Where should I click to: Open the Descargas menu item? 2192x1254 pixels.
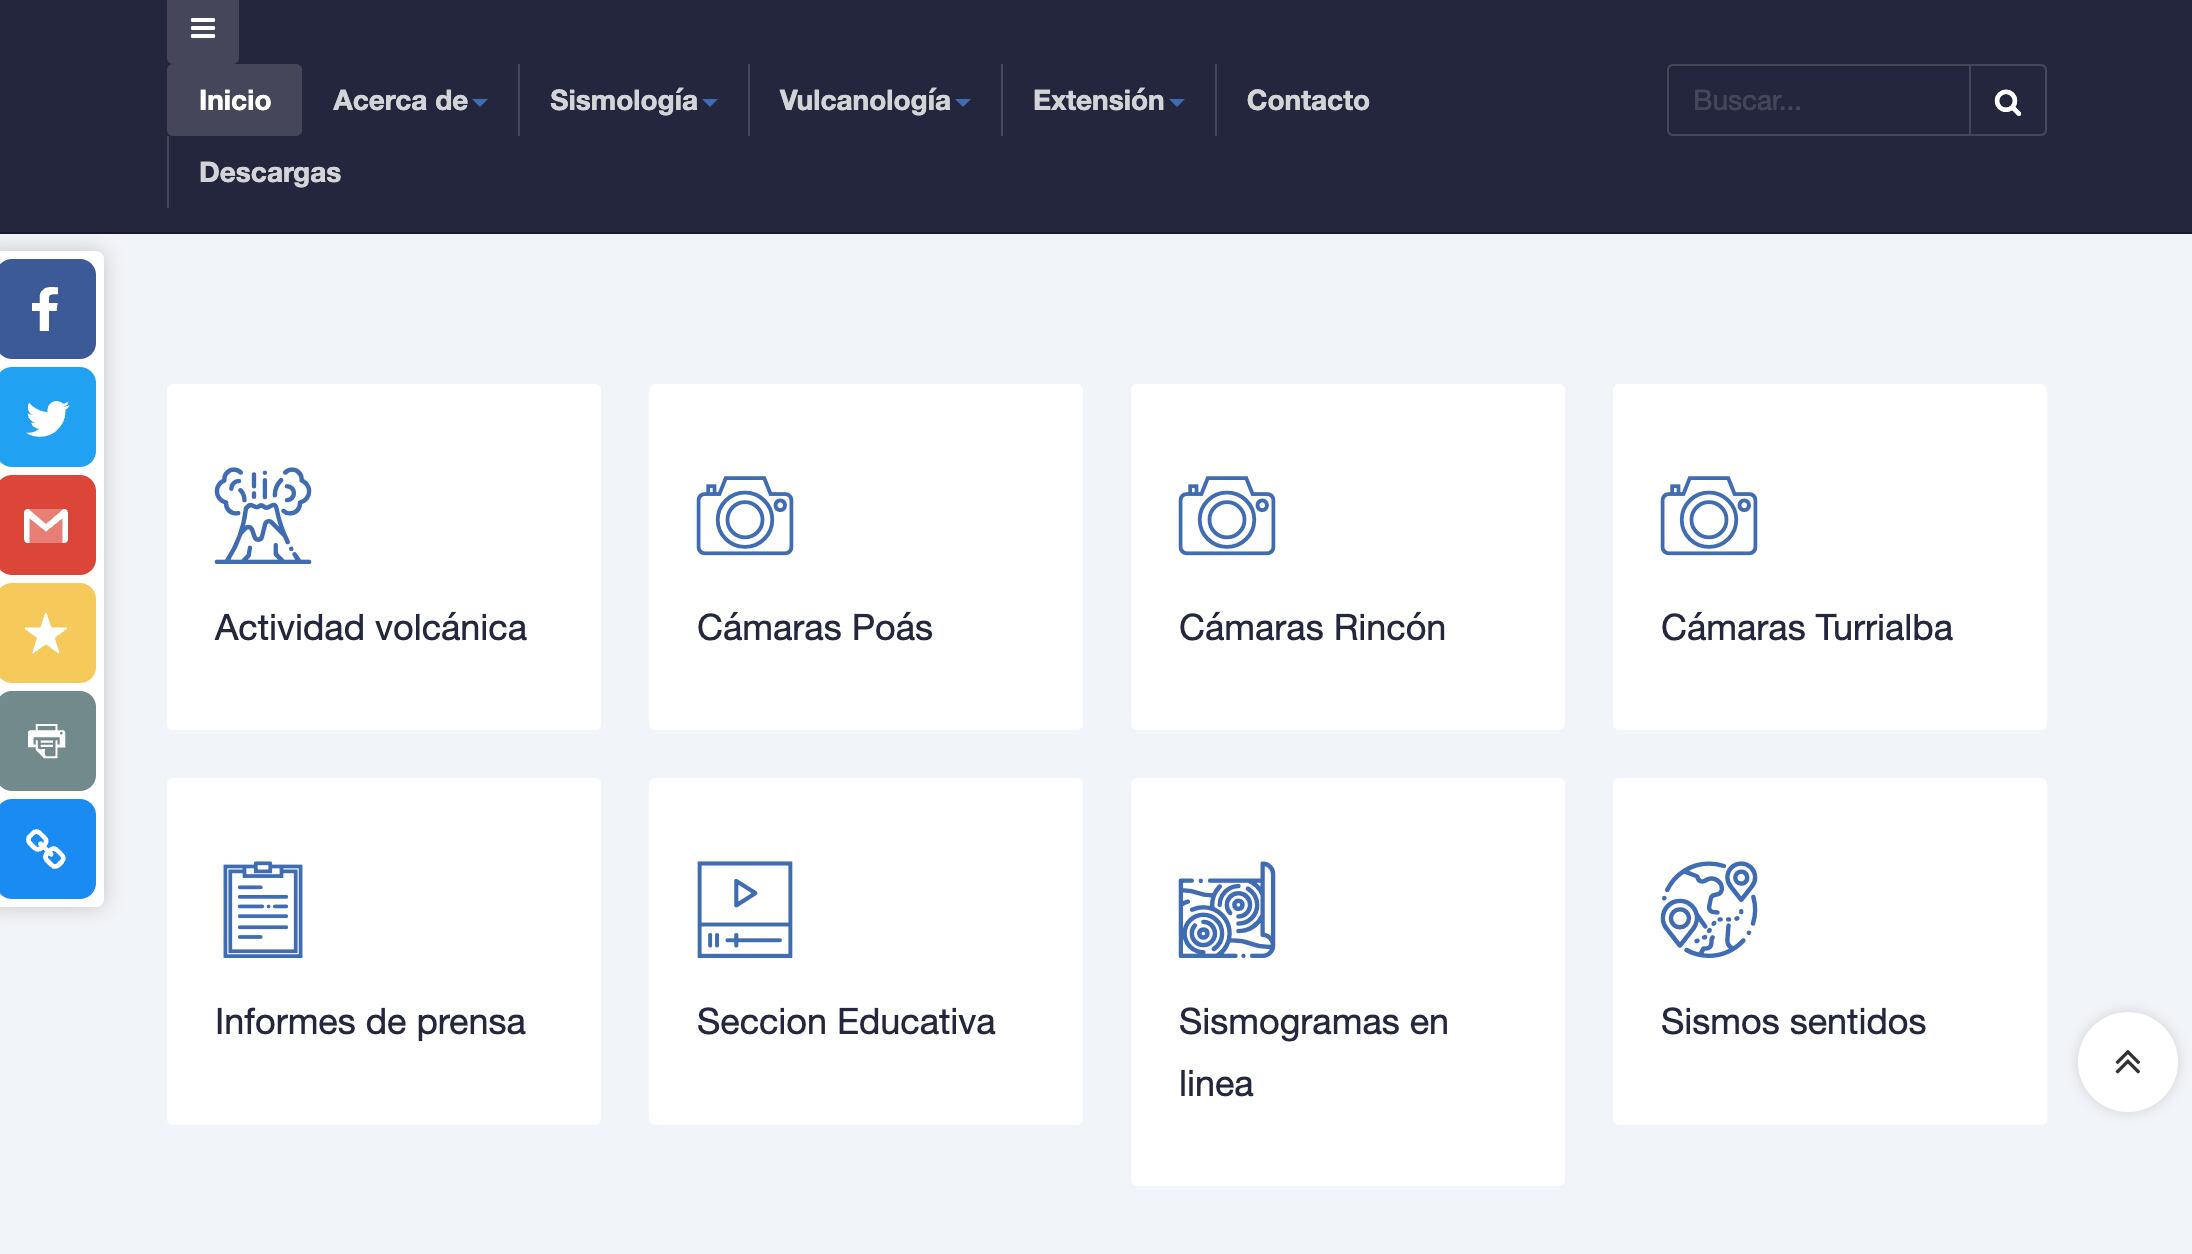click(270, 173)
